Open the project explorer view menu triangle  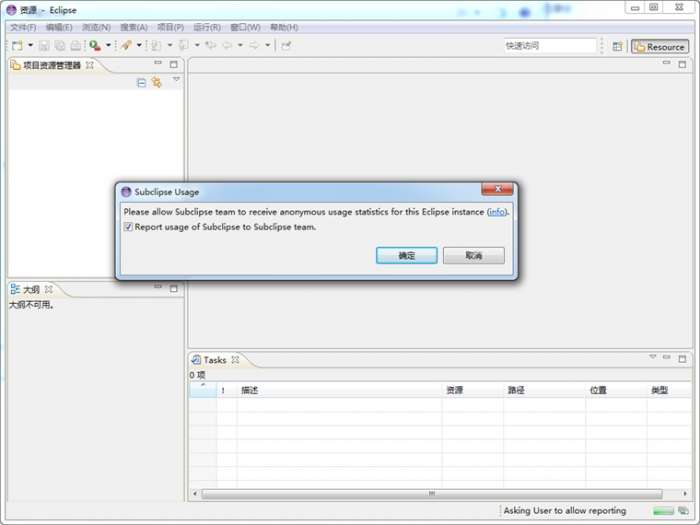pos(176,79)
